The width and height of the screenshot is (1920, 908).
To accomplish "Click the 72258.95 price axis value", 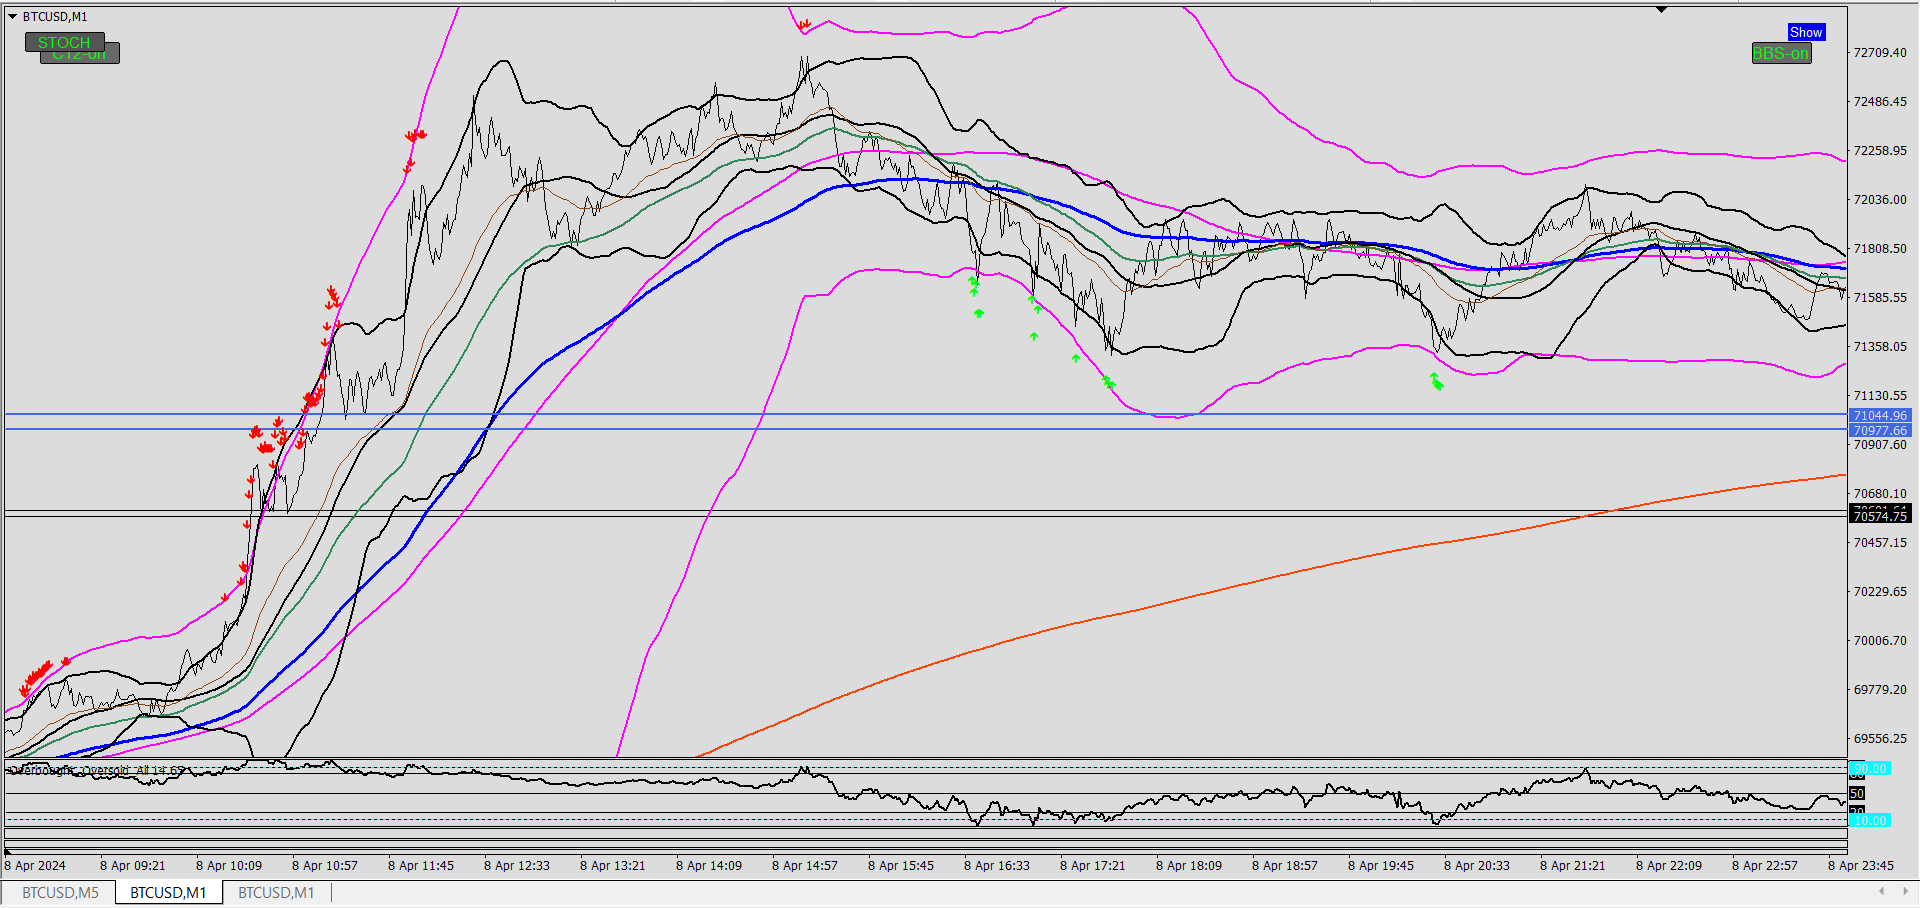I will [x=1880, y=150].
